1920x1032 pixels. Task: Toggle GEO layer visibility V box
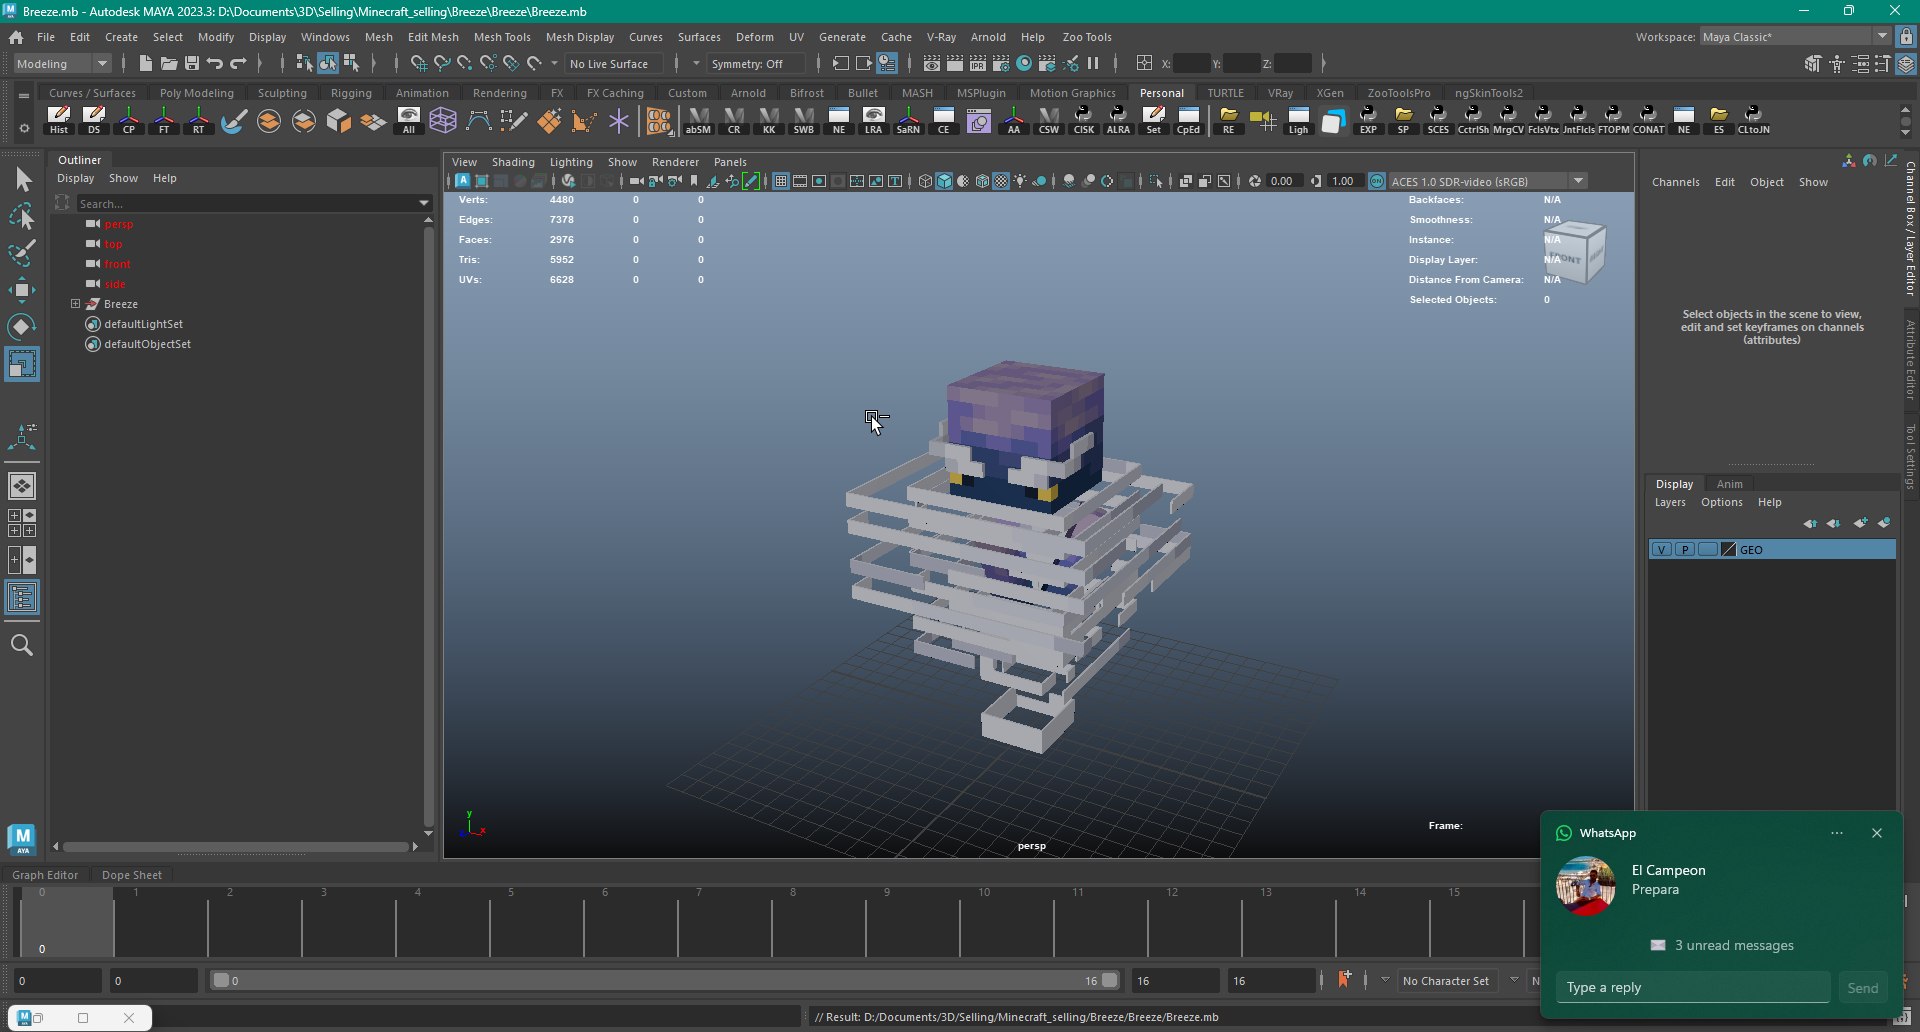pos(1662,550)
